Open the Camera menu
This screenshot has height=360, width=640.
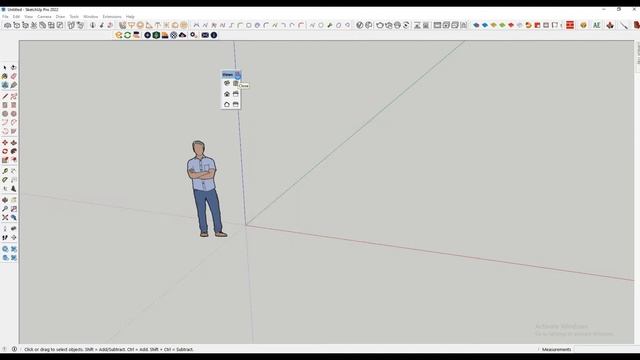(x=44, y=17)
